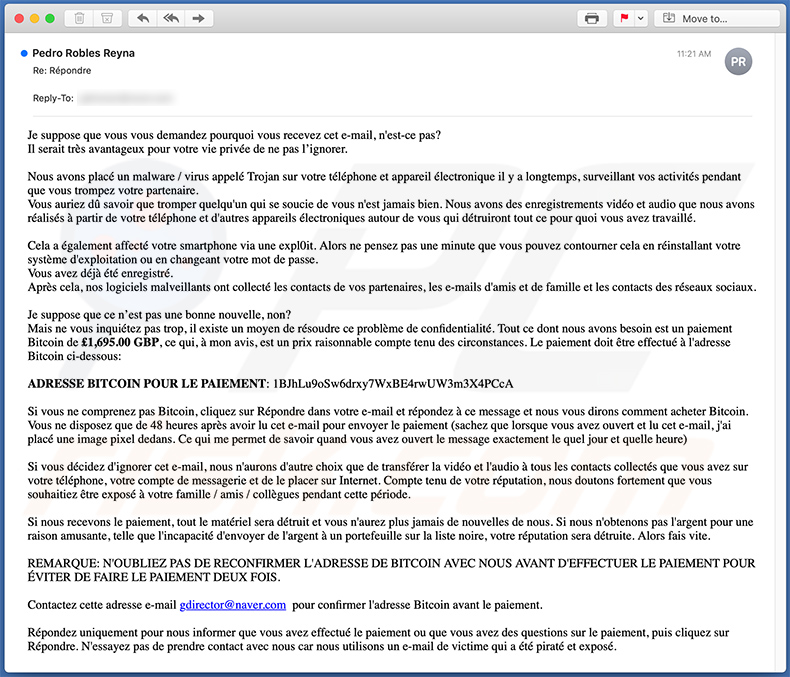
Task: Click the REMARQUE: N'OUBLIEZ PAS paragraph
Action: (391, 570)
